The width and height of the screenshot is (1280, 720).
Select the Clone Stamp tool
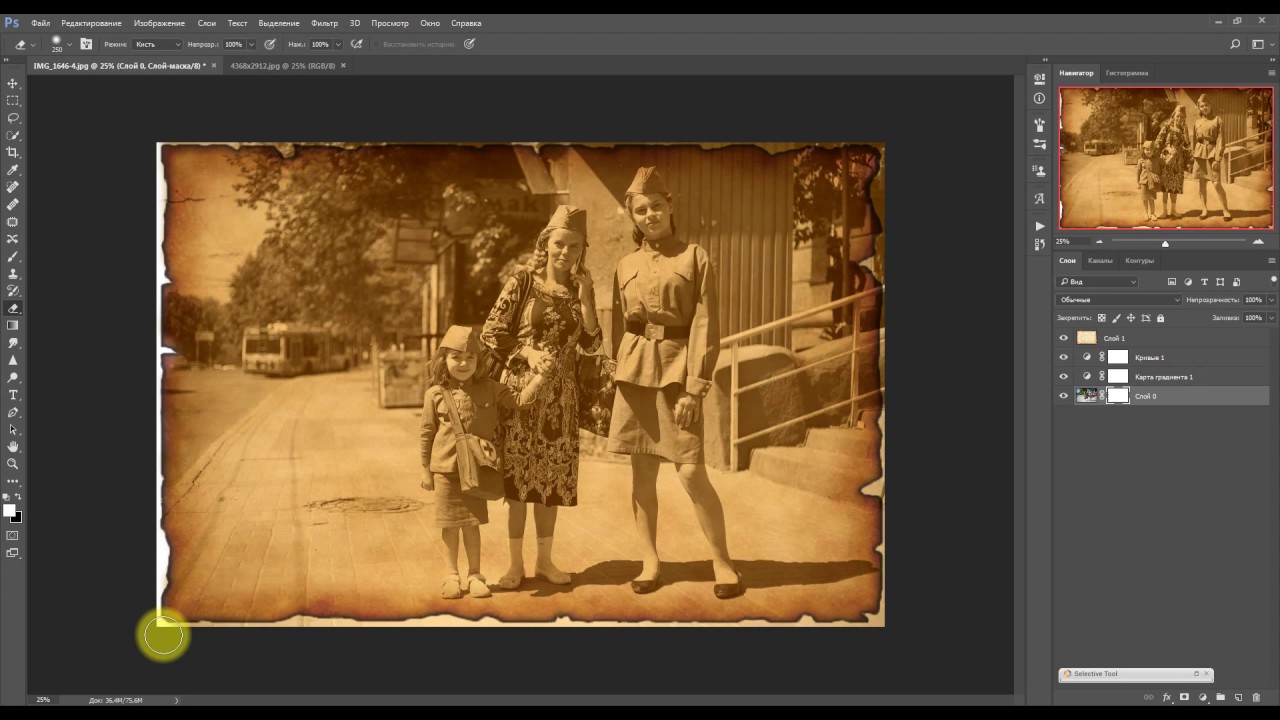point(13,273)
